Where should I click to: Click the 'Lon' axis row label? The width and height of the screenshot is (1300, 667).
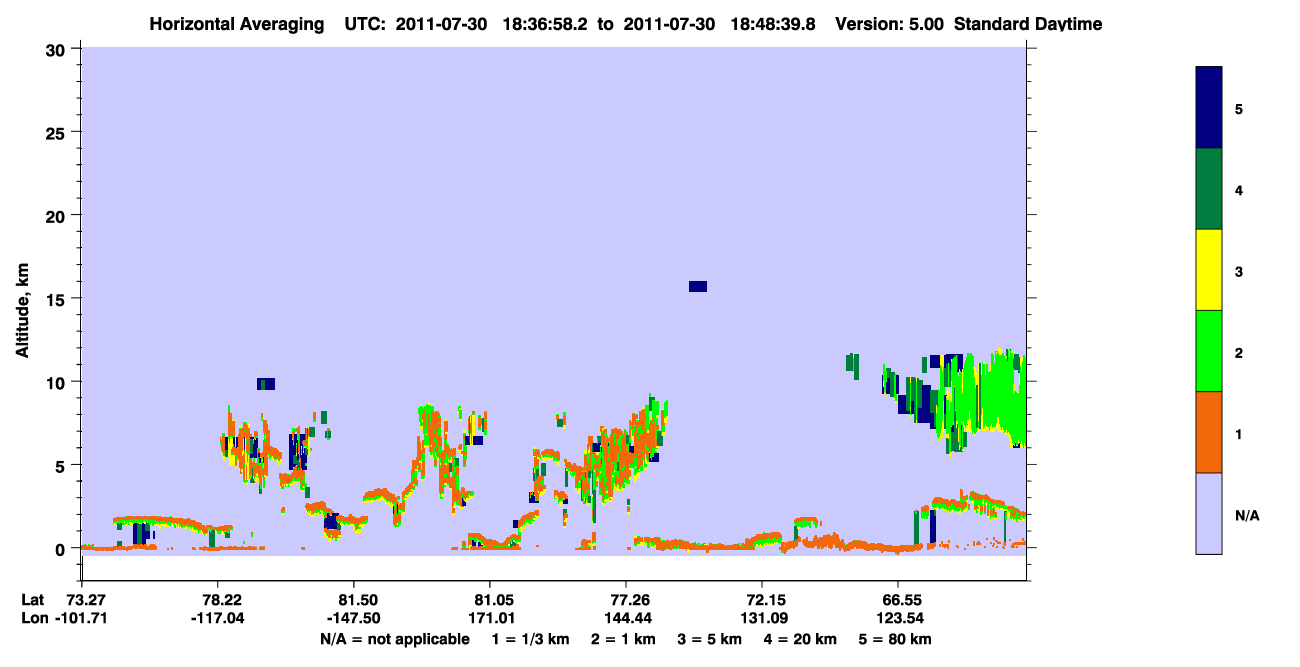[34, 618]
